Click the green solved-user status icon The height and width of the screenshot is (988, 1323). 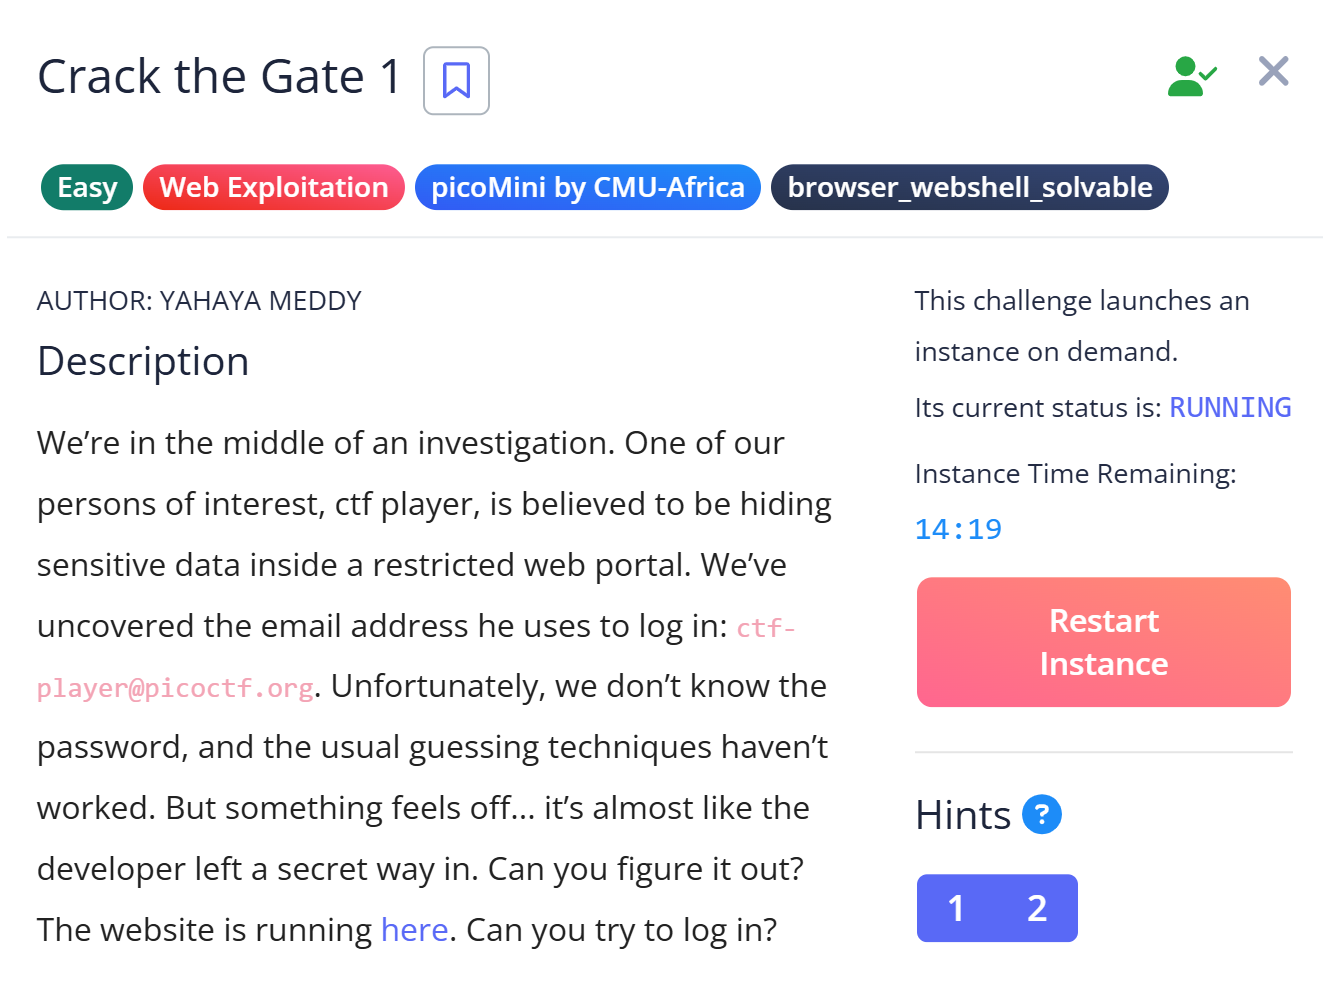pyautogui.click(x=1191, y=76)
